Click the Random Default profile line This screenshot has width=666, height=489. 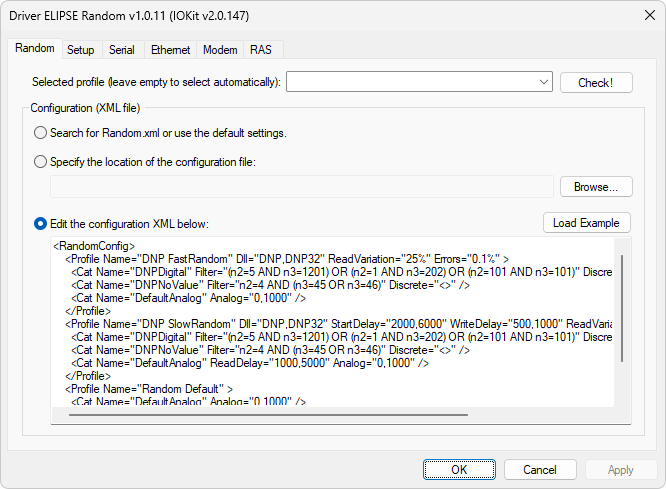[149, 389]
